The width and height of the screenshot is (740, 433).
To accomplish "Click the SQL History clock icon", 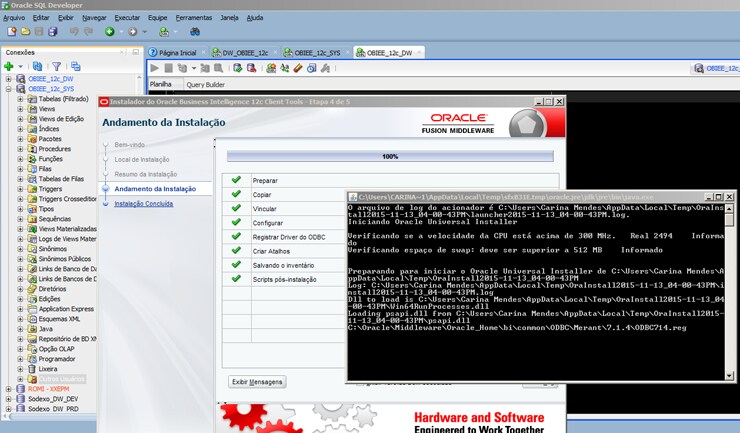I will click(x=311, y=68).
